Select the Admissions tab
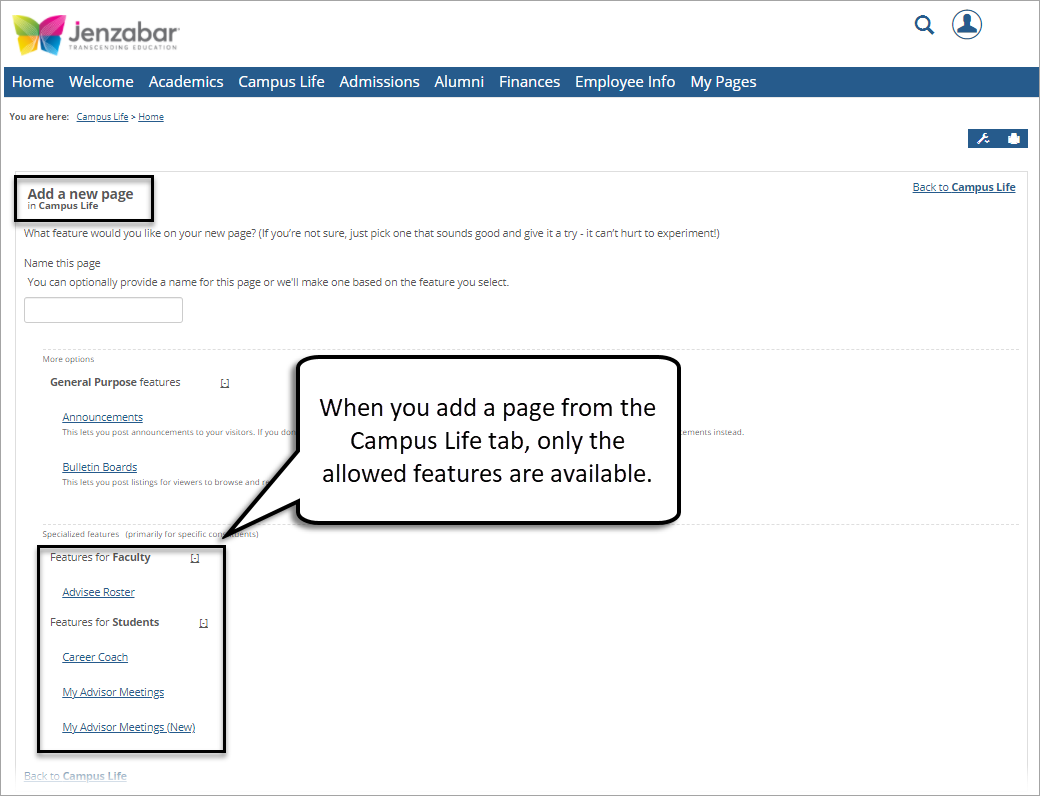The width and height of the screenshot is (1040, 796). click(379, 82)
